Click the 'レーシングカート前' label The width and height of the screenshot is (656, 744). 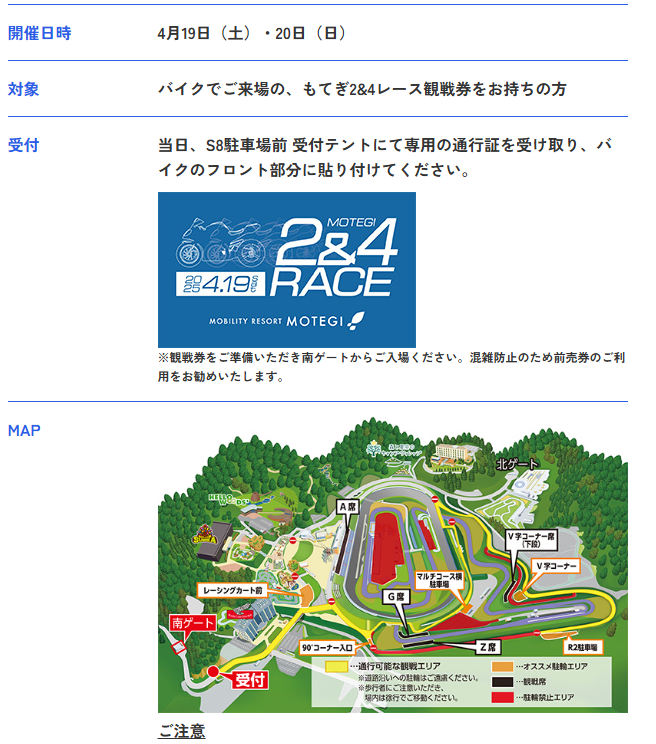(232, 590)
